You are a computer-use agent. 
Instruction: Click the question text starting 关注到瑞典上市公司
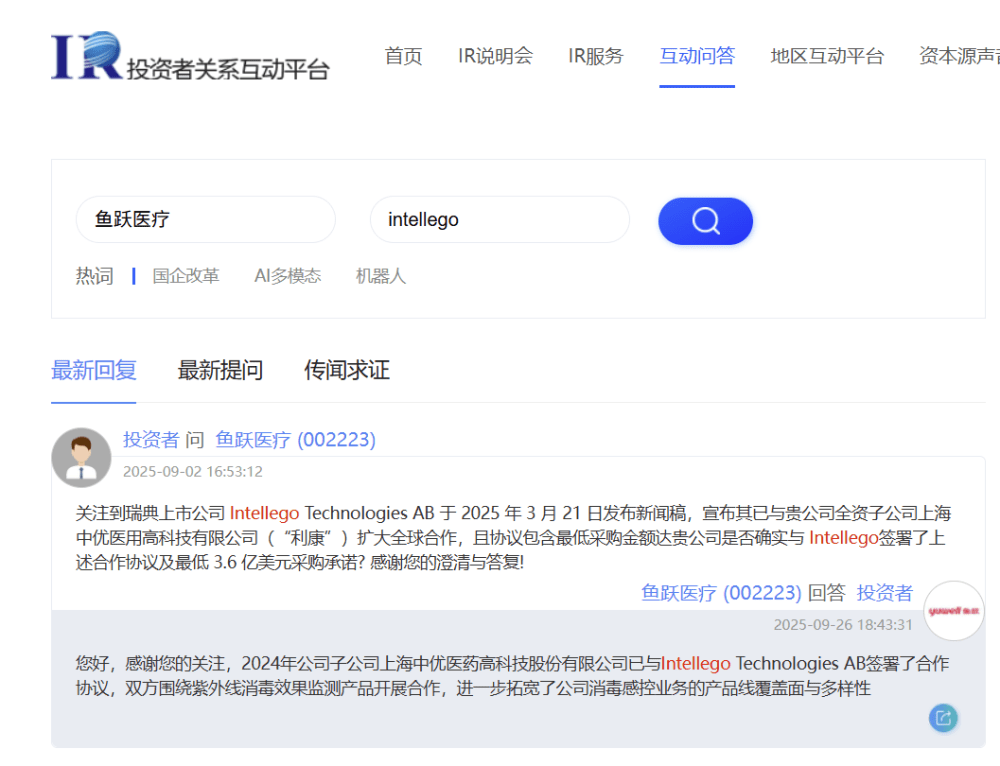pyautogui.click(x=513, y=538)
